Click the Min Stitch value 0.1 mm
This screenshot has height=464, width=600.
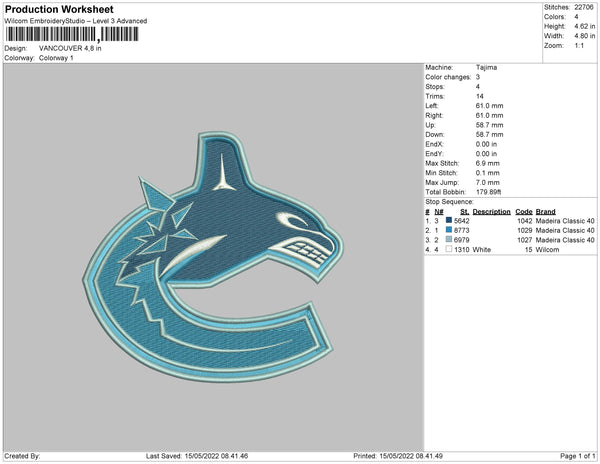point(488,173)
